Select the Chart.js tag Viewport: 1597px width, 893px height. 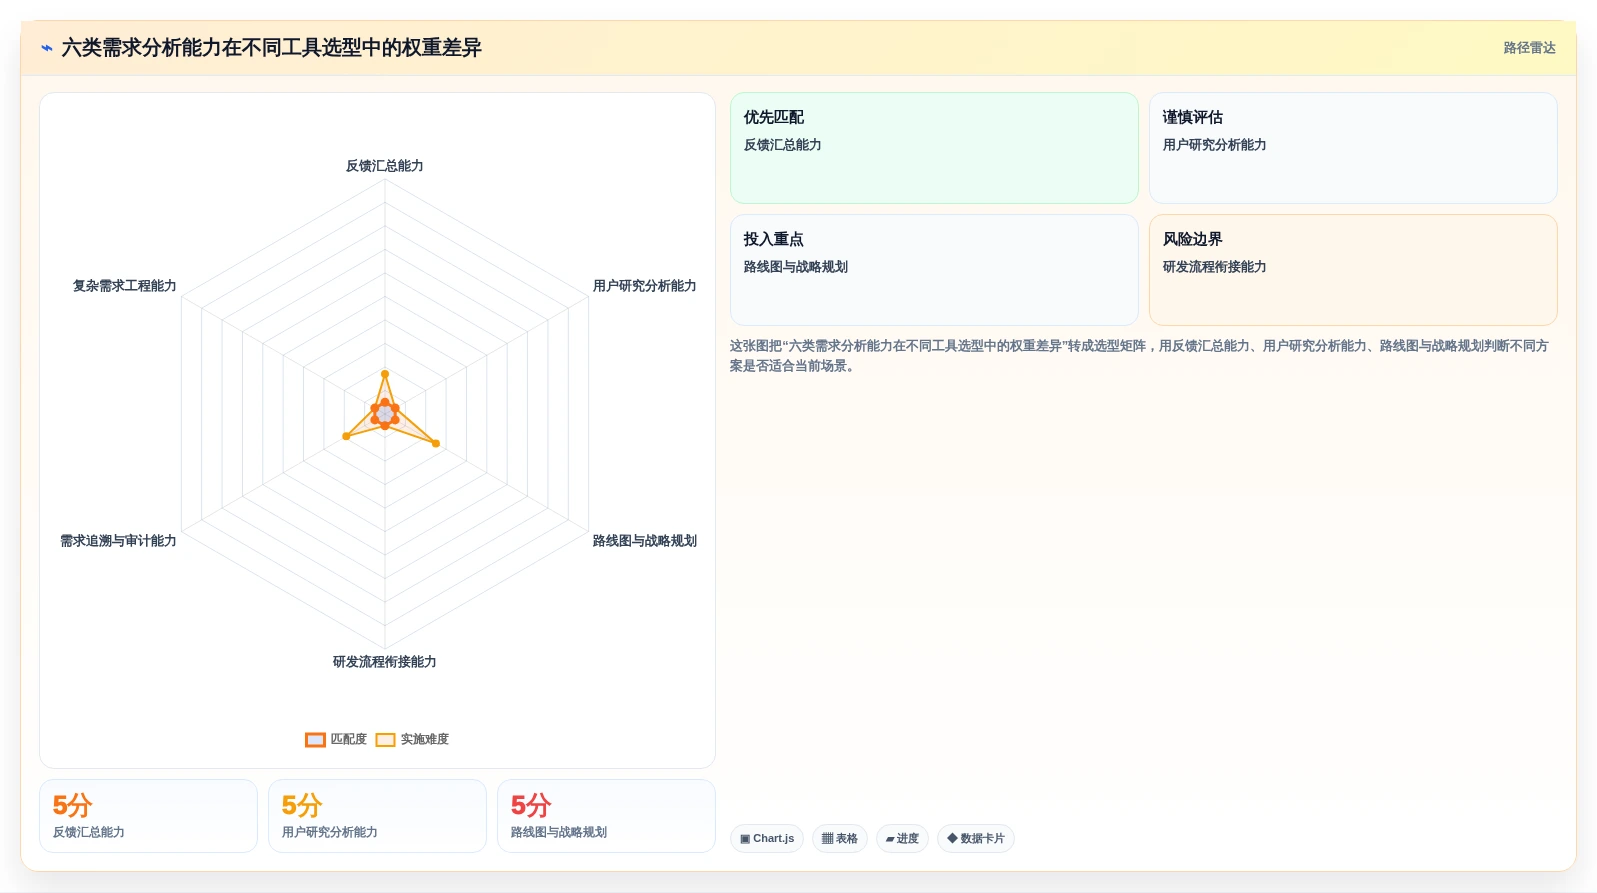pos(767,839)
